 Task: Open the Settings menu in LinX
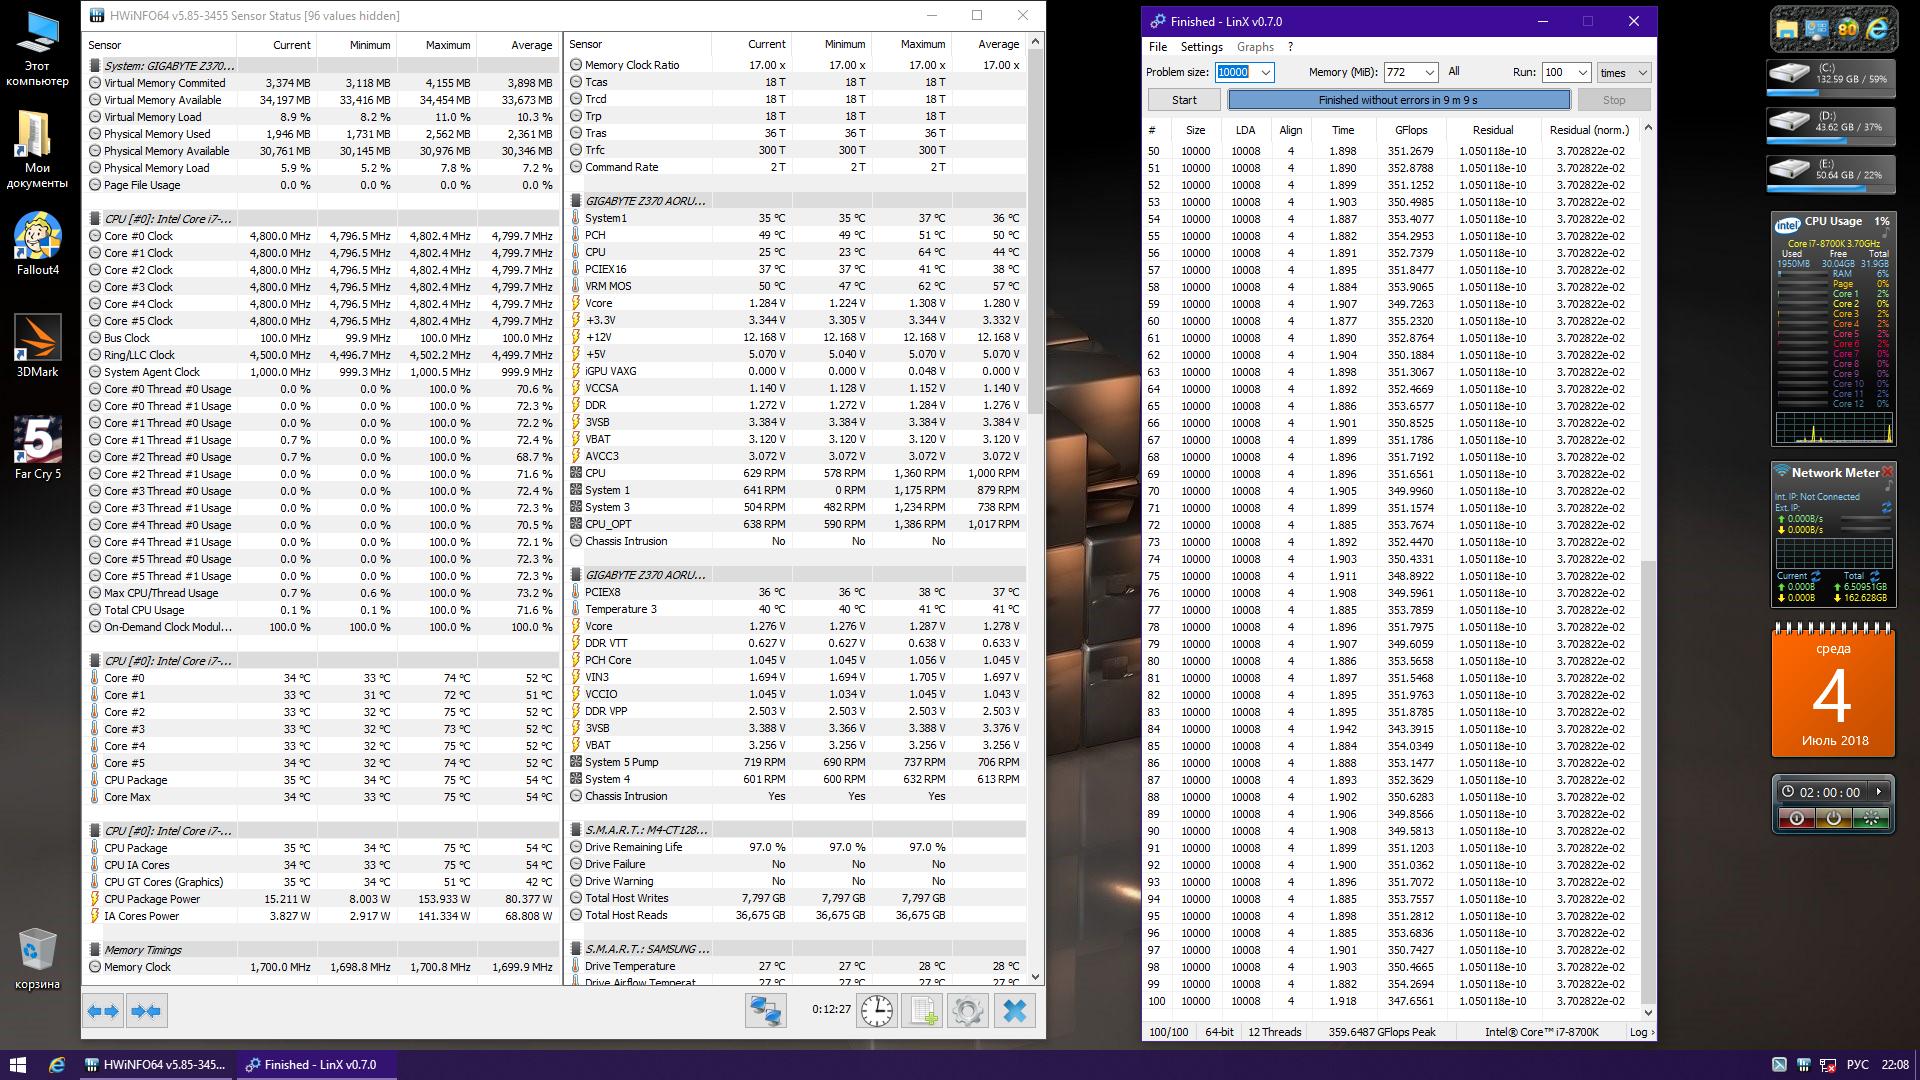(x=1201, y=47)
